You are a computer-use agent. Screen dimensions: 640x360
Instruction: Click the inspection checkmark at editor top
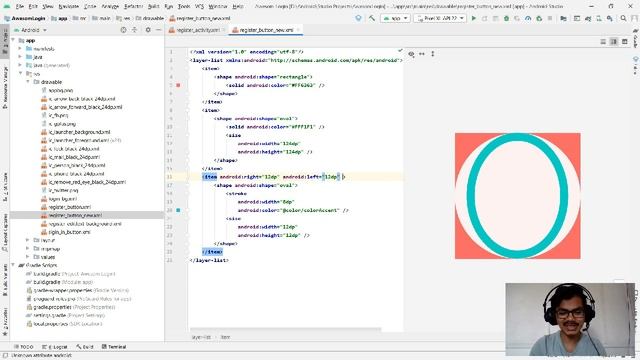(x=400, y=51)
